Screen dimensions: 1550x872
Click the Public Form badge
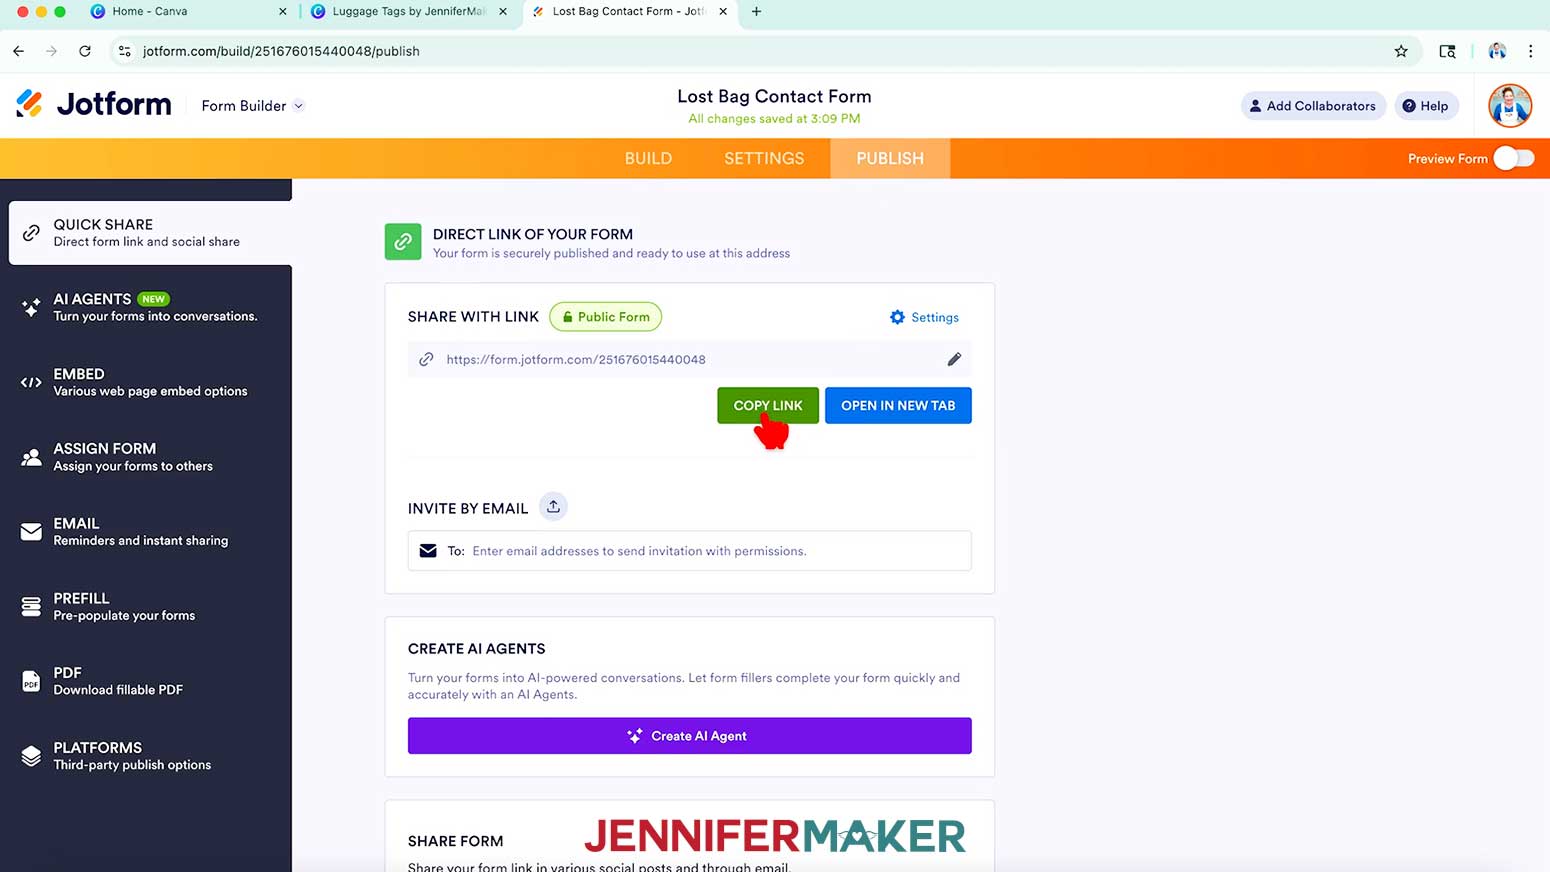point(605,317)
